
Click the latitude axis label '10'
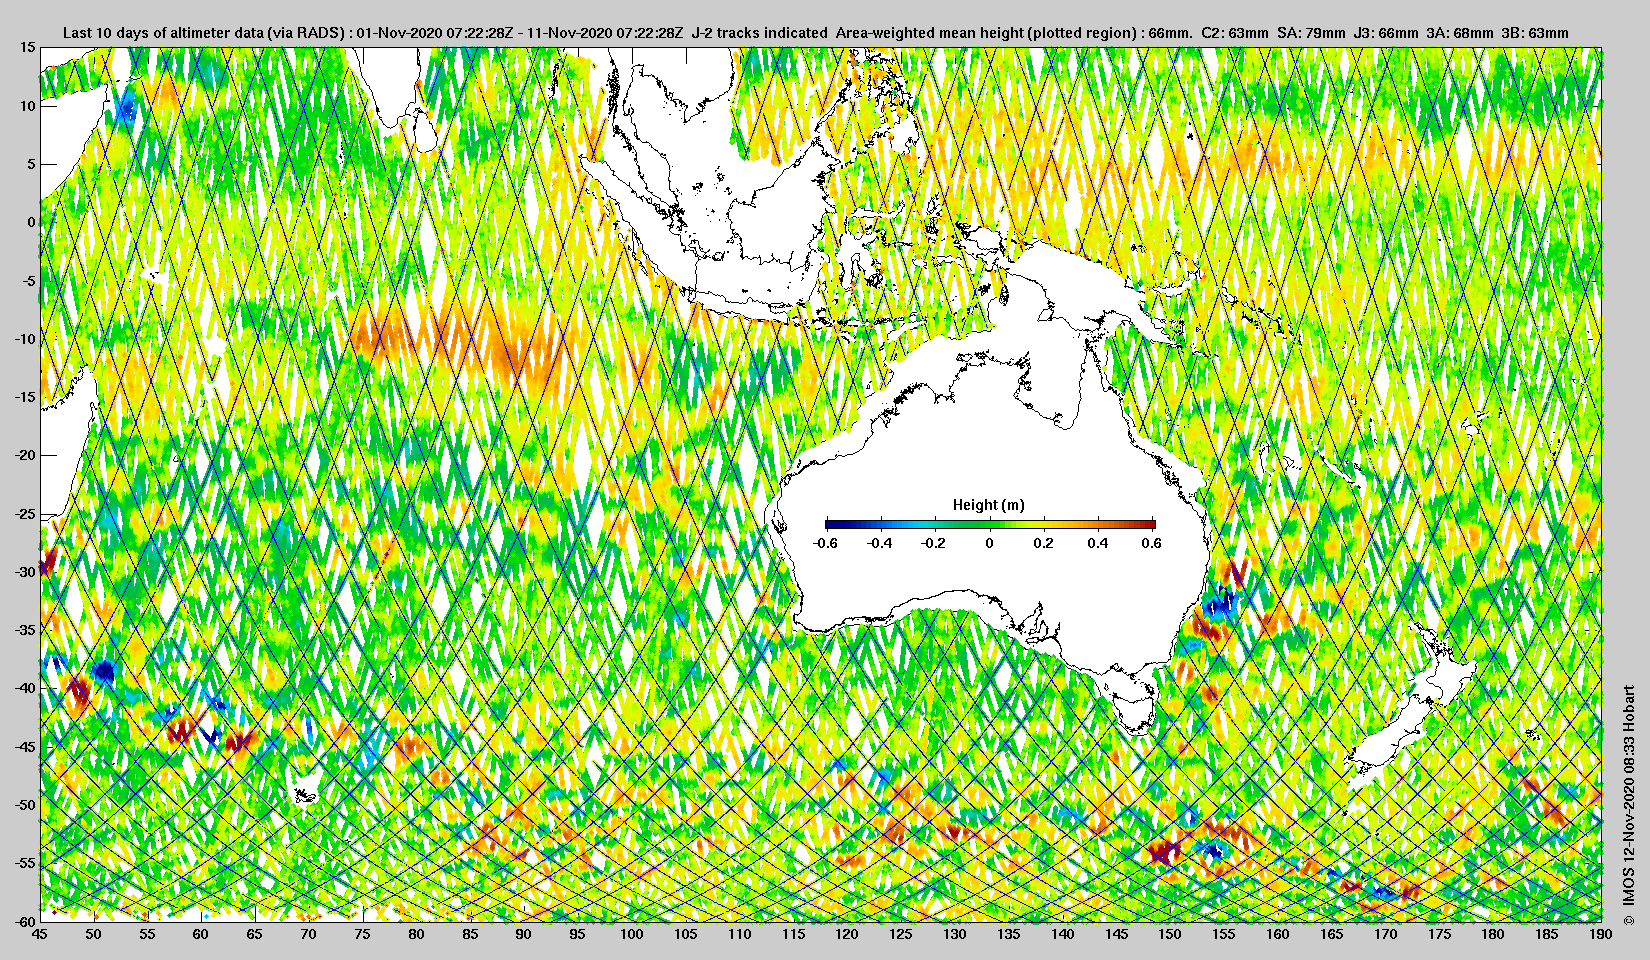point(28,106)
